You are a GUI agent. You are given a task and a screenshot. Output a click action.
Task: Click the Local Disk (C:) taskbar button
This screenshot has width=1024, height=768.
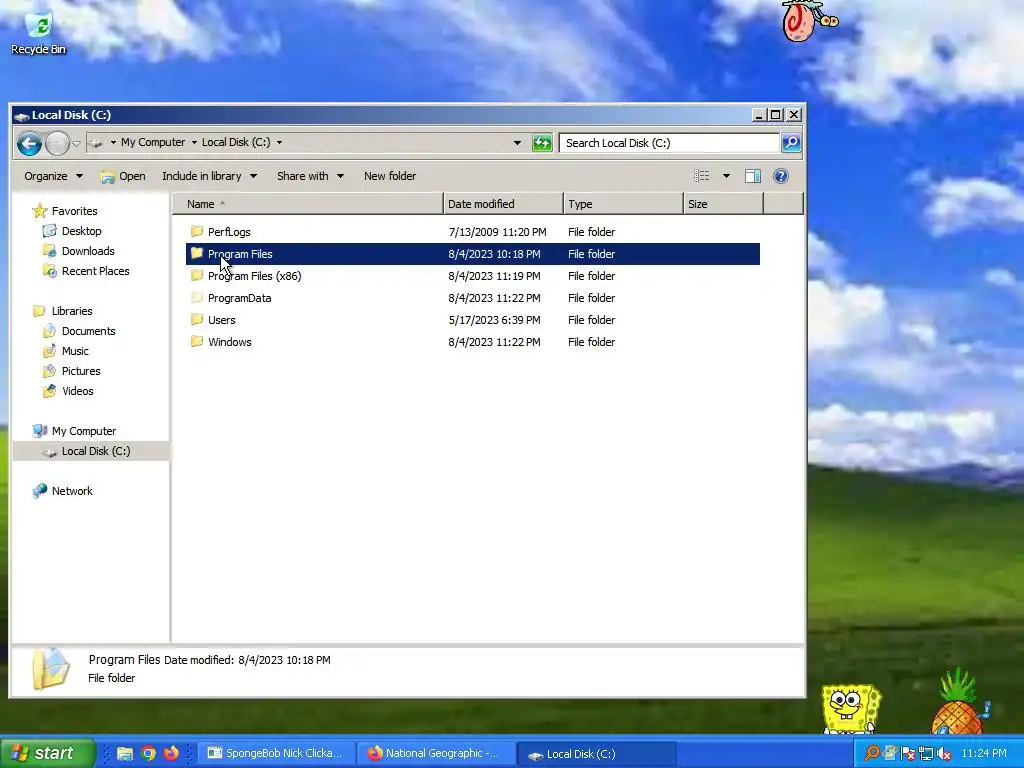pos(596,754)
